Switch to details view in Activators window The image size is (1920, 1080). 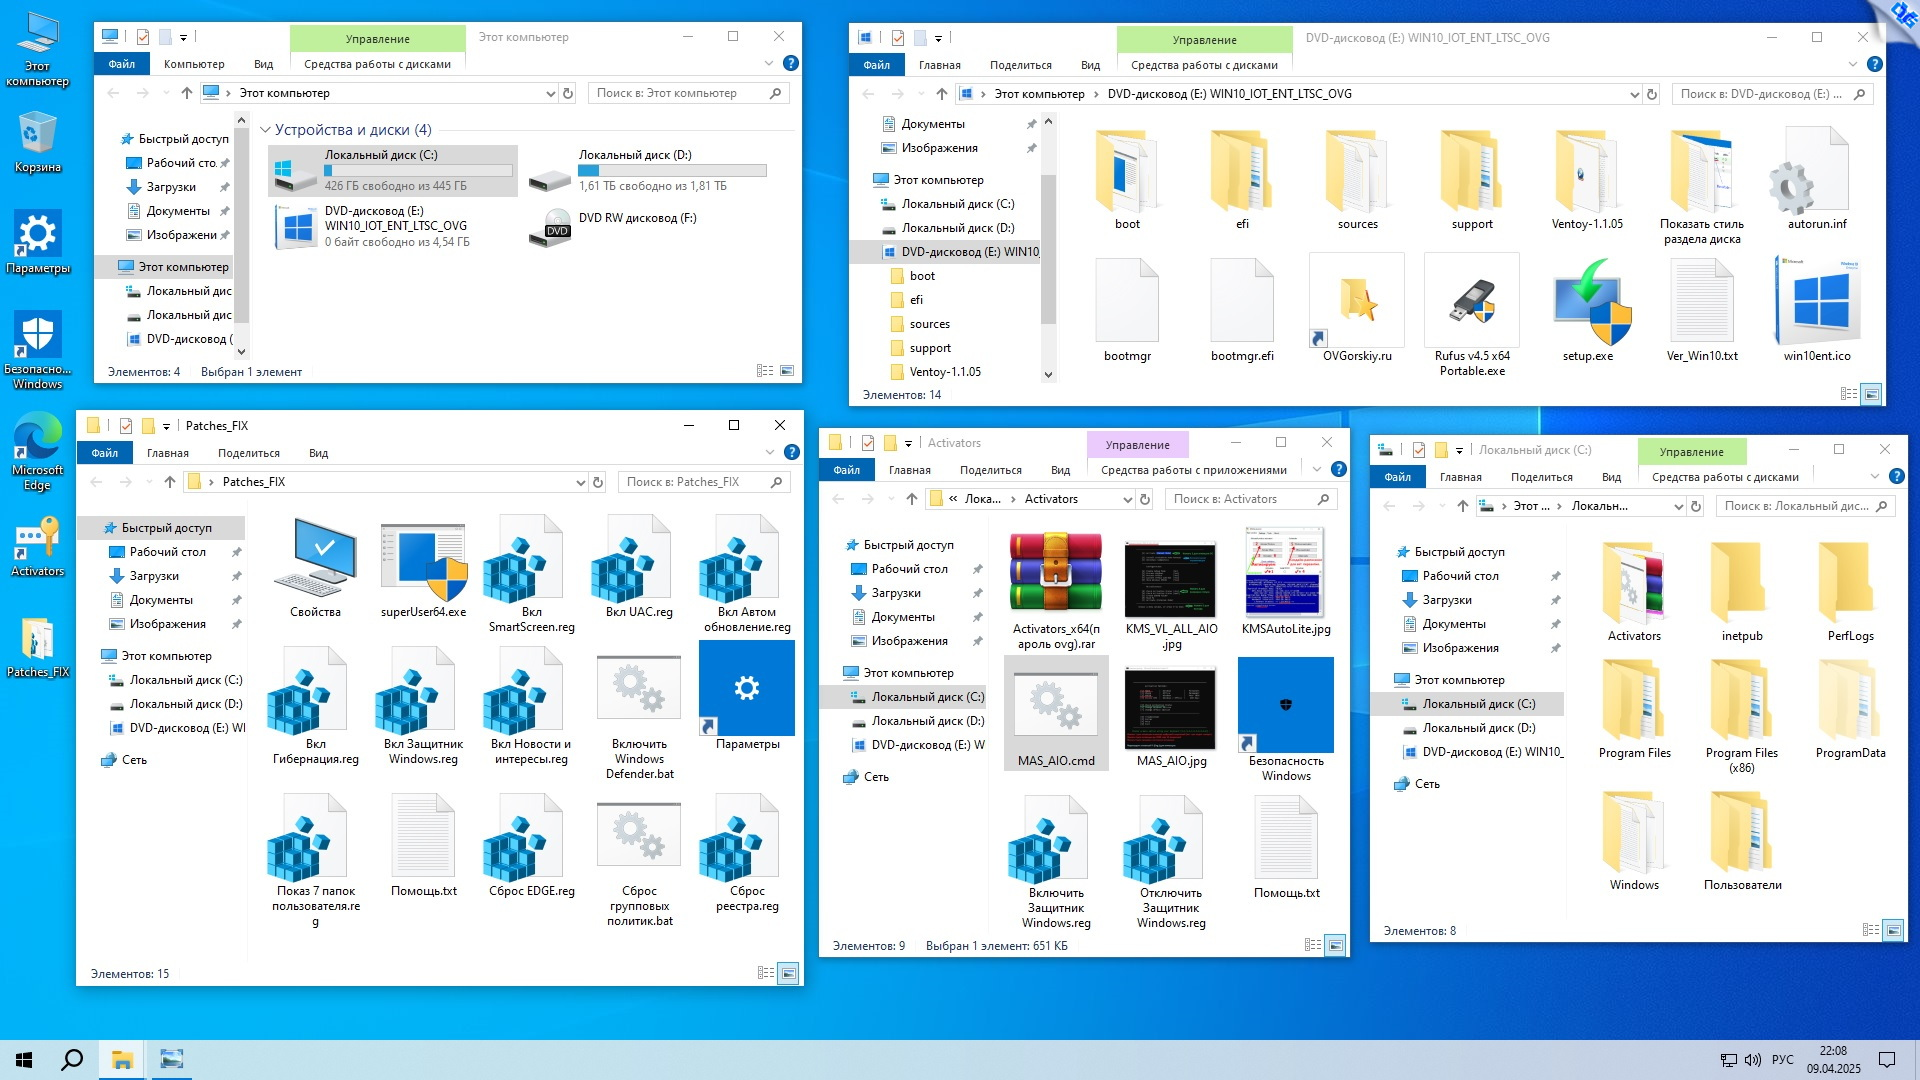(1313, 945)
